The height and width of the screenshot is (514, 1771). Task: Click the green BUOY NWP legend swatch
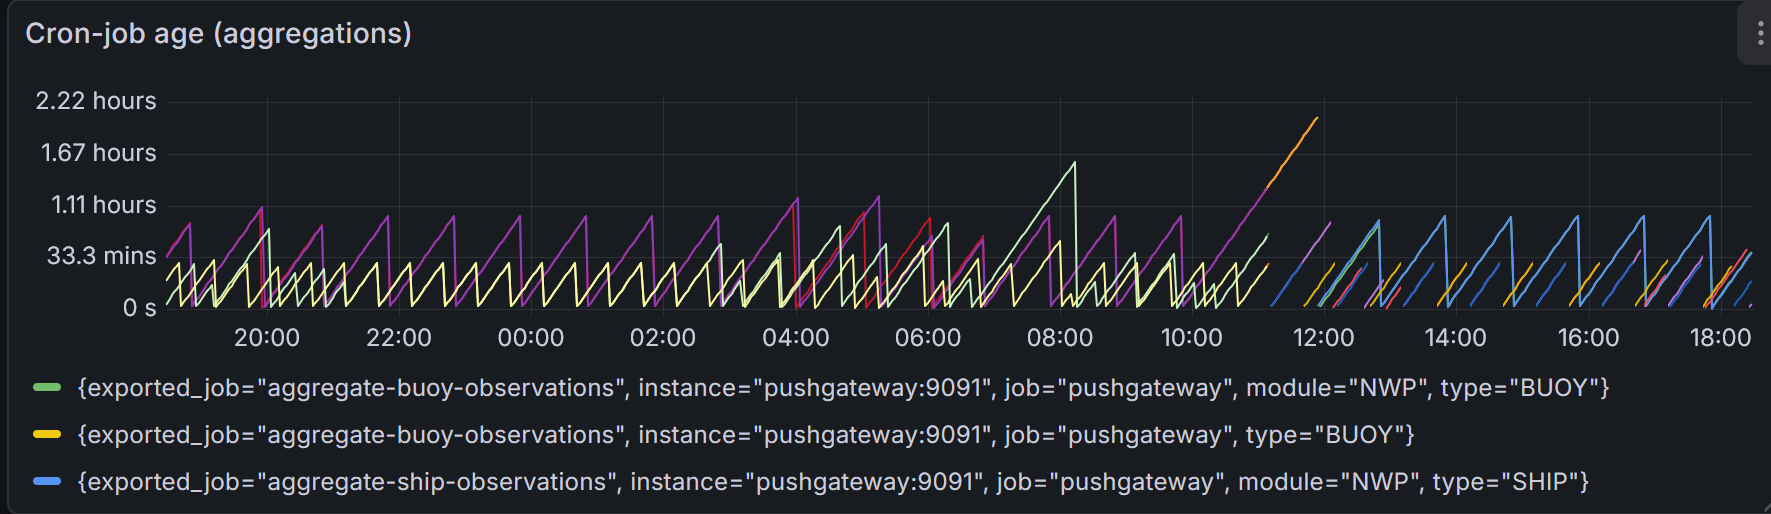tap(47, 388)
